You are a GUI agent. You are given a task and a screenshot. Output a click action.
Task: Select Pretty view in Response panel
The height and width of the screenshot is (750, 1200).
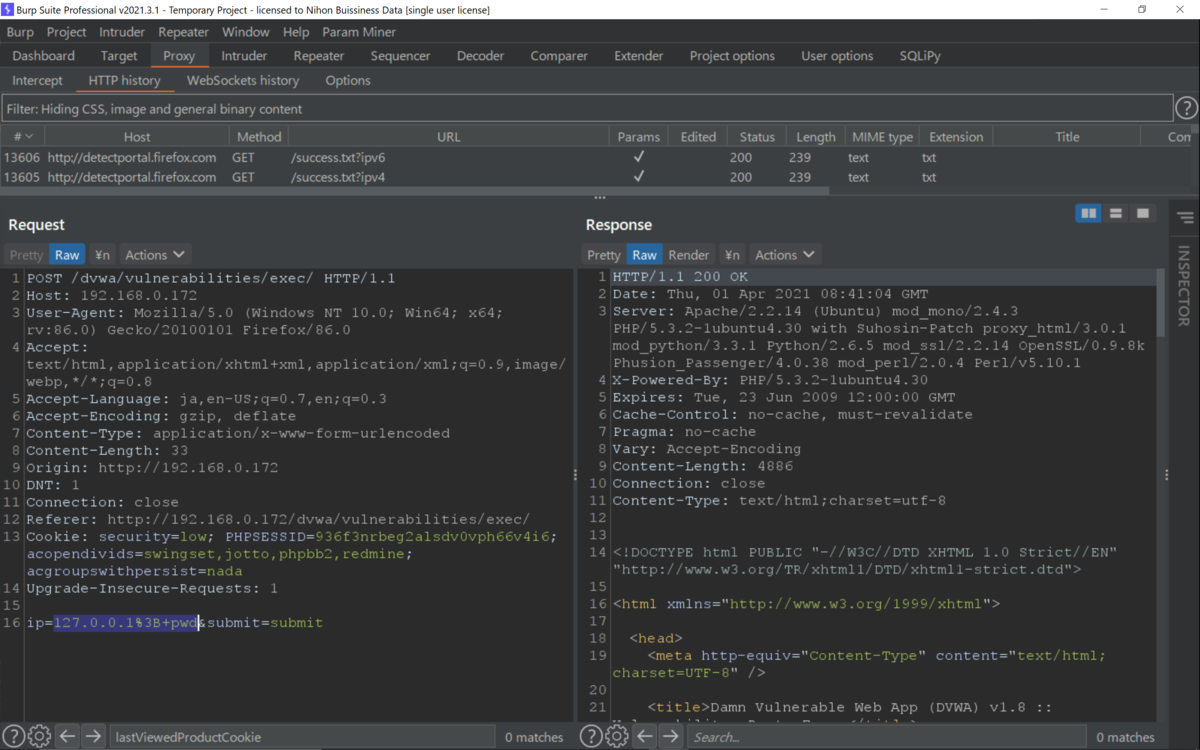point(604,255)
